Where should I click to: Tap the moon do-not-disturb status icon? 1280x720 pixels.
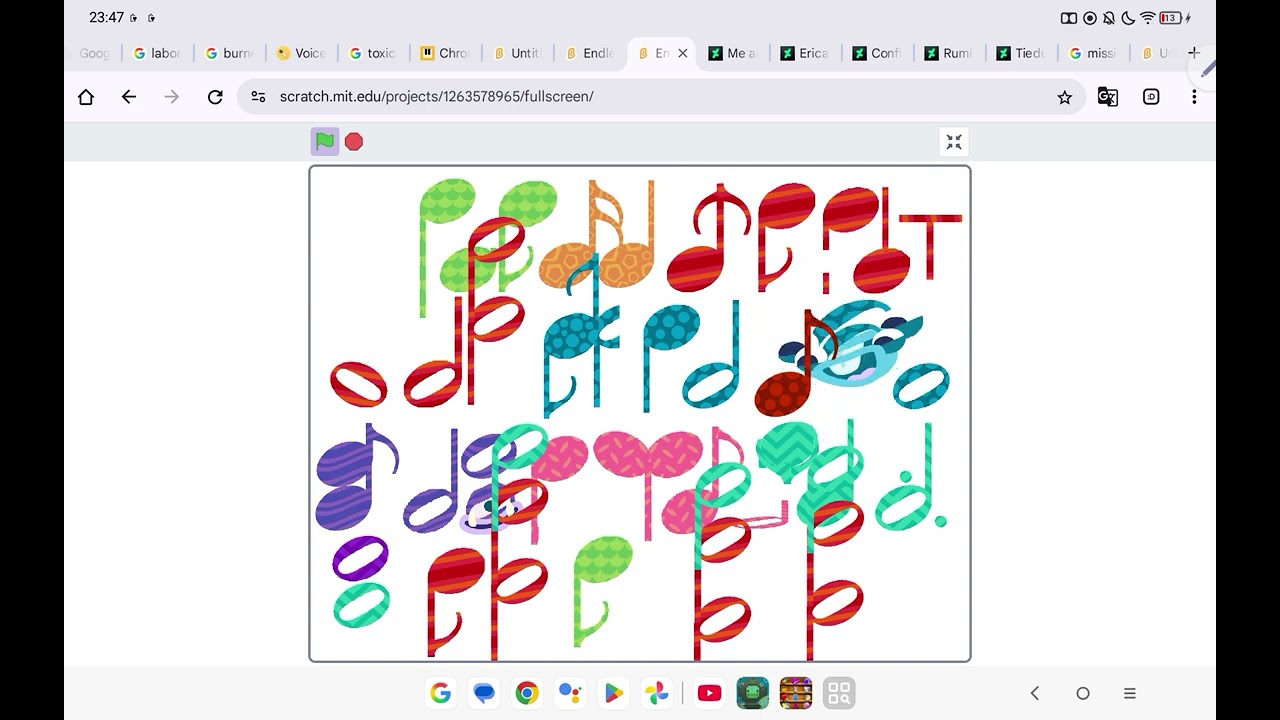point(1128,18)
